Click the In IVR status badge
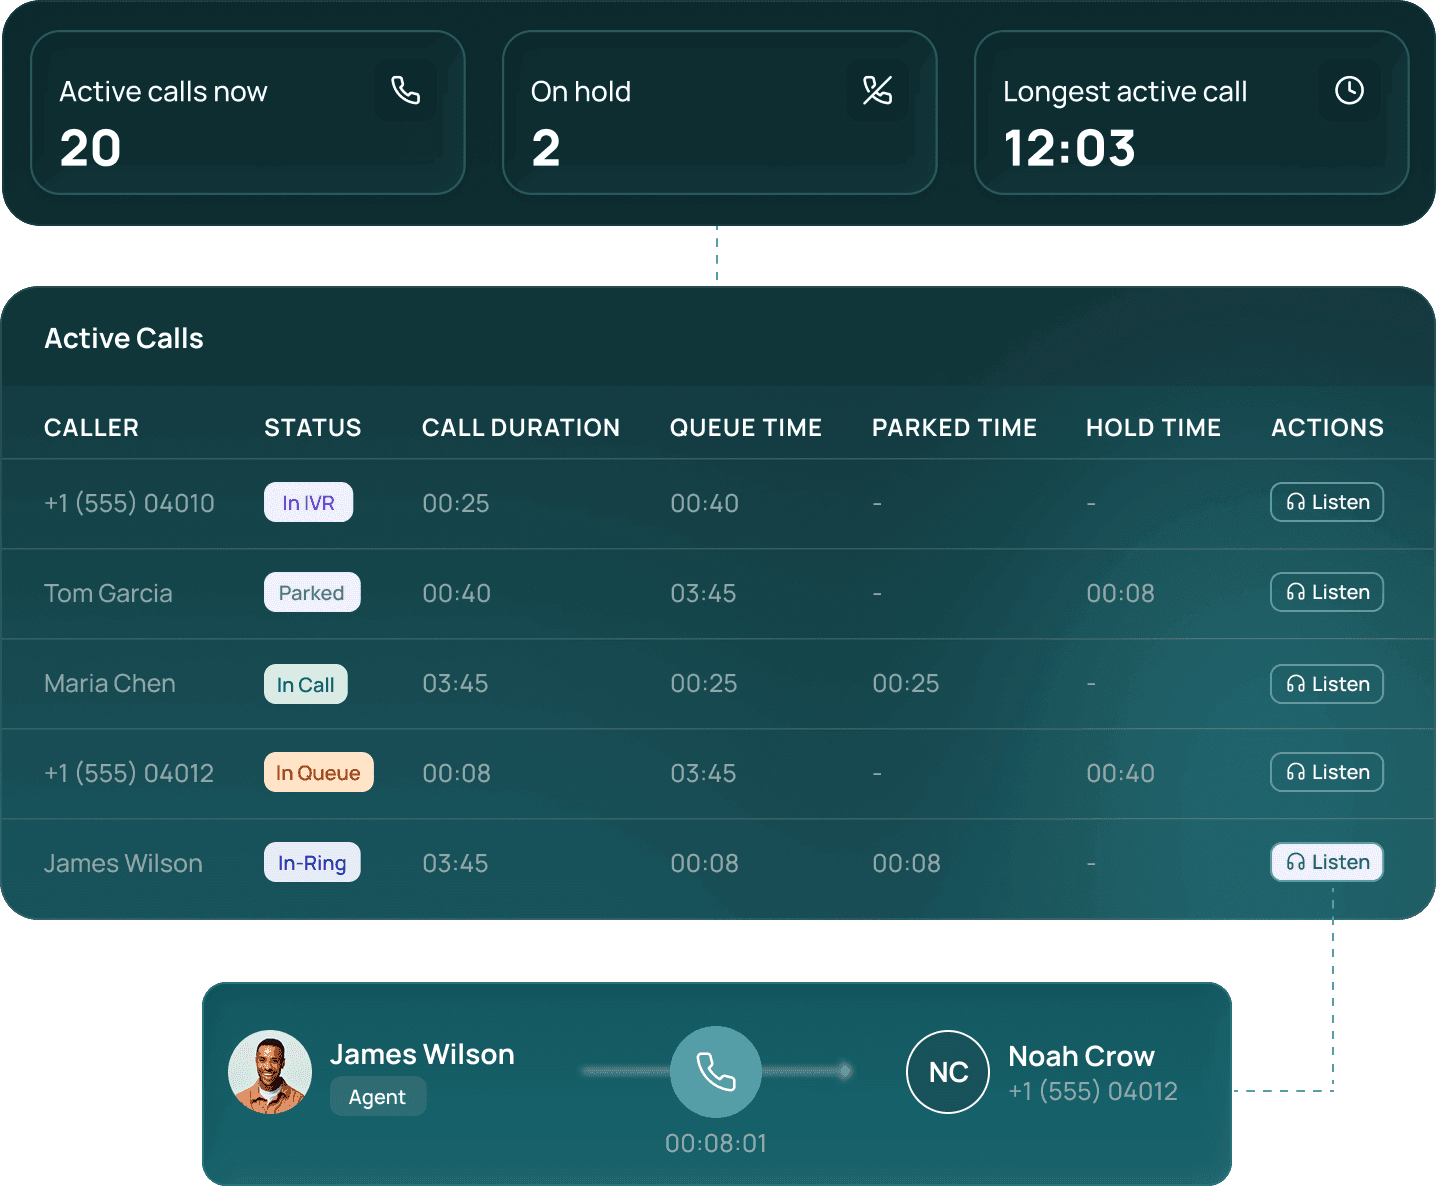Screen dimensions: 1436x1186 pos(308,502)
